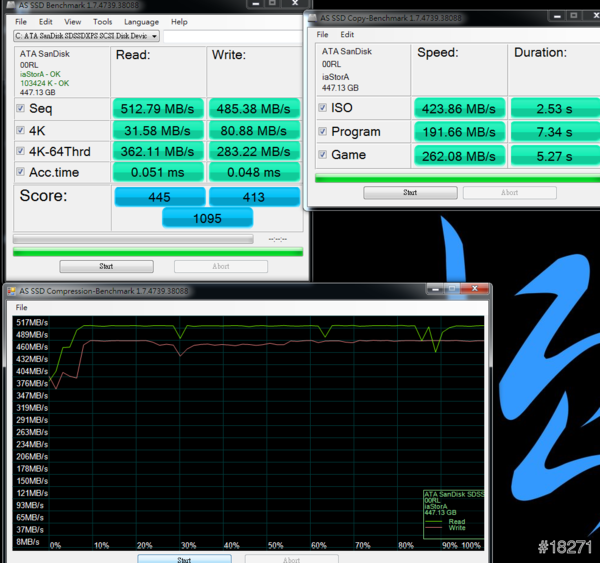Disable the Acc.time test checkbox
Screen dimensions: 600x563
21,172
